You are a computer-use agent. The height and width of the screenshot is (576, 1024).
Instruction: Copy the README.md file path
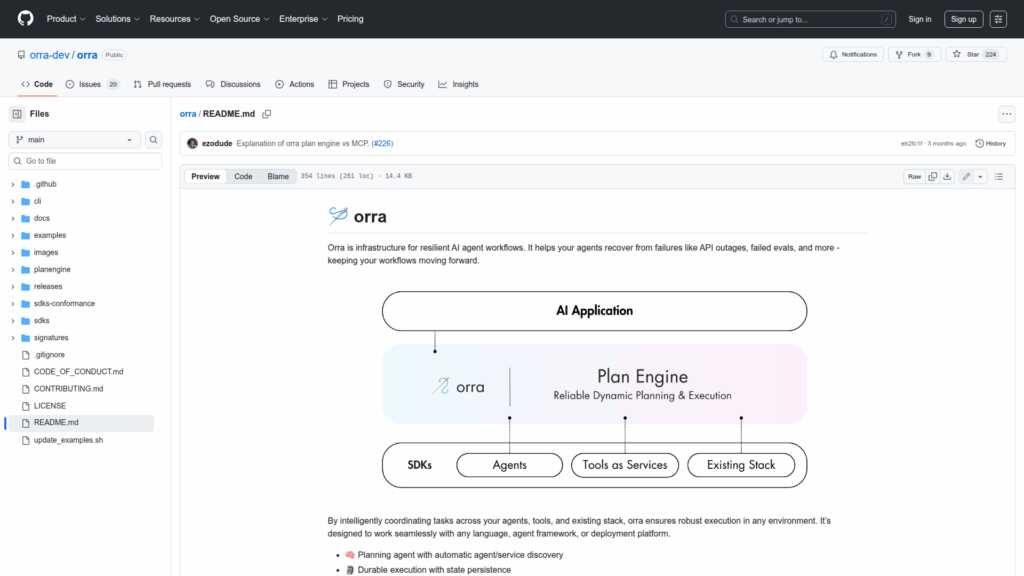(267, 114)
